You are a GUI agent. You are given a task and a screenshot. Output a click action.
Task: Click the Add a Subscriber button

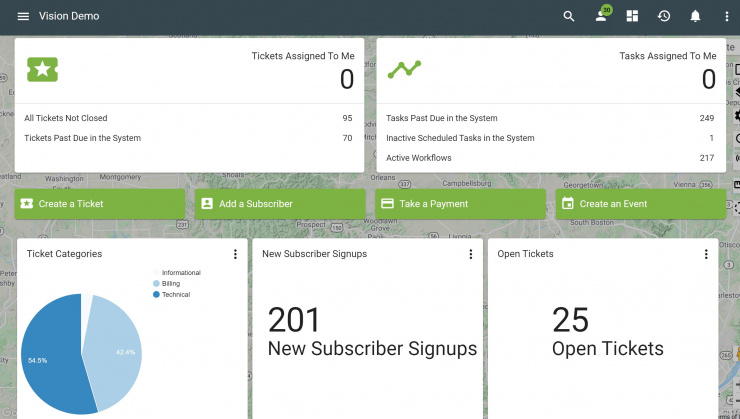point(280,204)
